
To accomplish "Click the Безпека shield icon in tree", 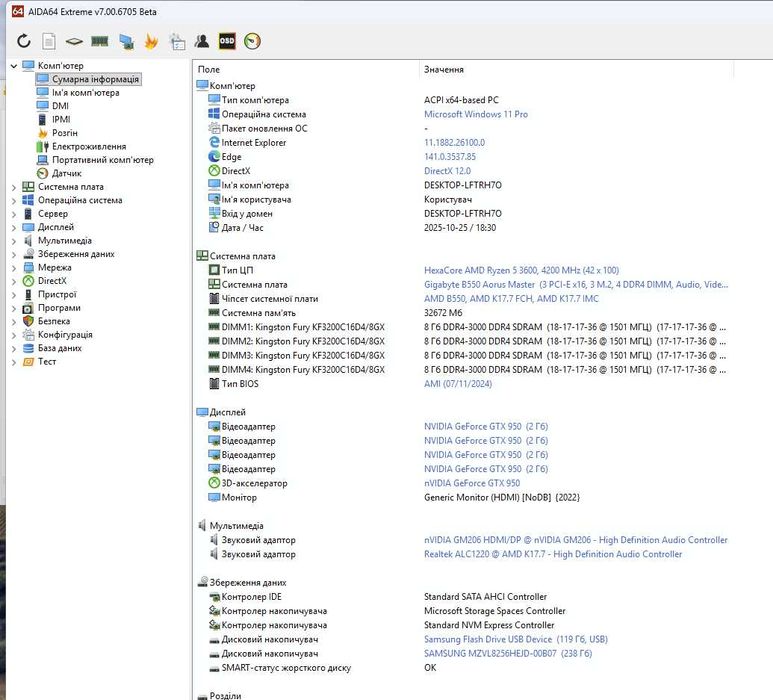I will tap(28, 321).
